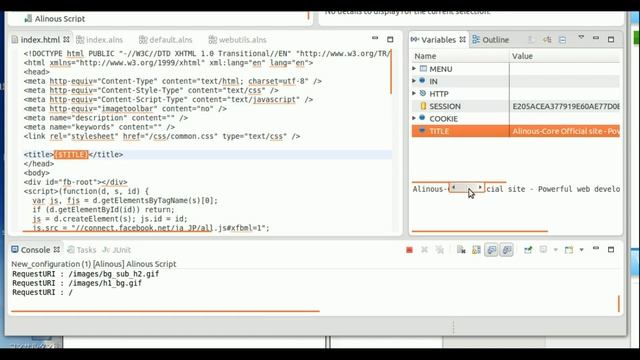Screen dimensions: 640x360
Task: Close the Variables view tab
Action: (462, 39)
